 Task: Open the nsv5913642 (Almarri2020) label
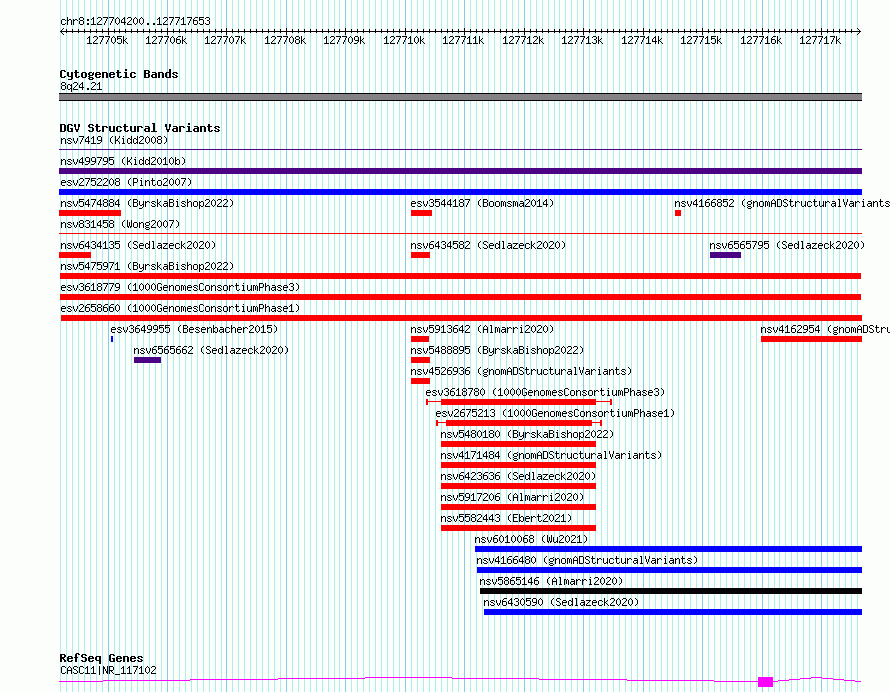point(482,329)
